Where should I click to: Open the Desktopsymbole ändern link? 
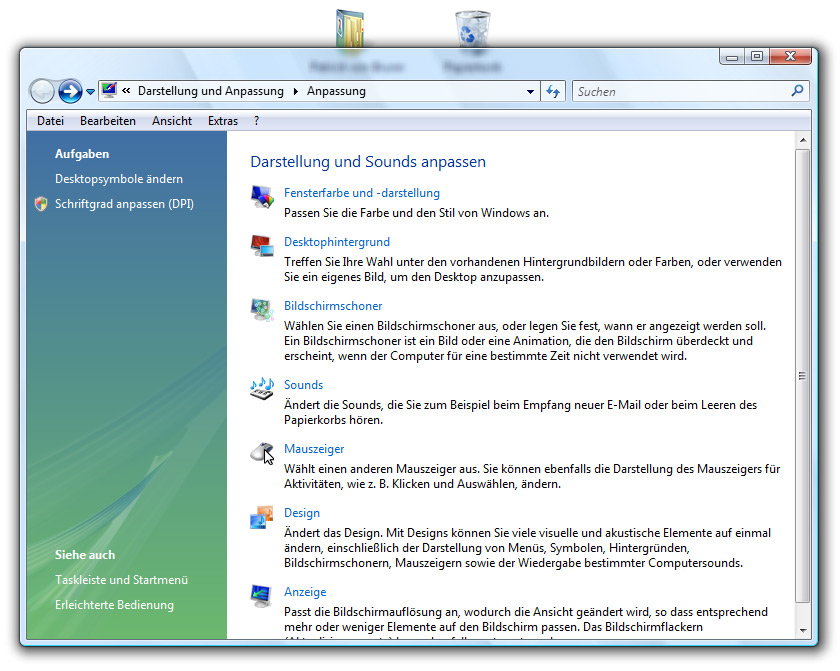coord(119,179)
